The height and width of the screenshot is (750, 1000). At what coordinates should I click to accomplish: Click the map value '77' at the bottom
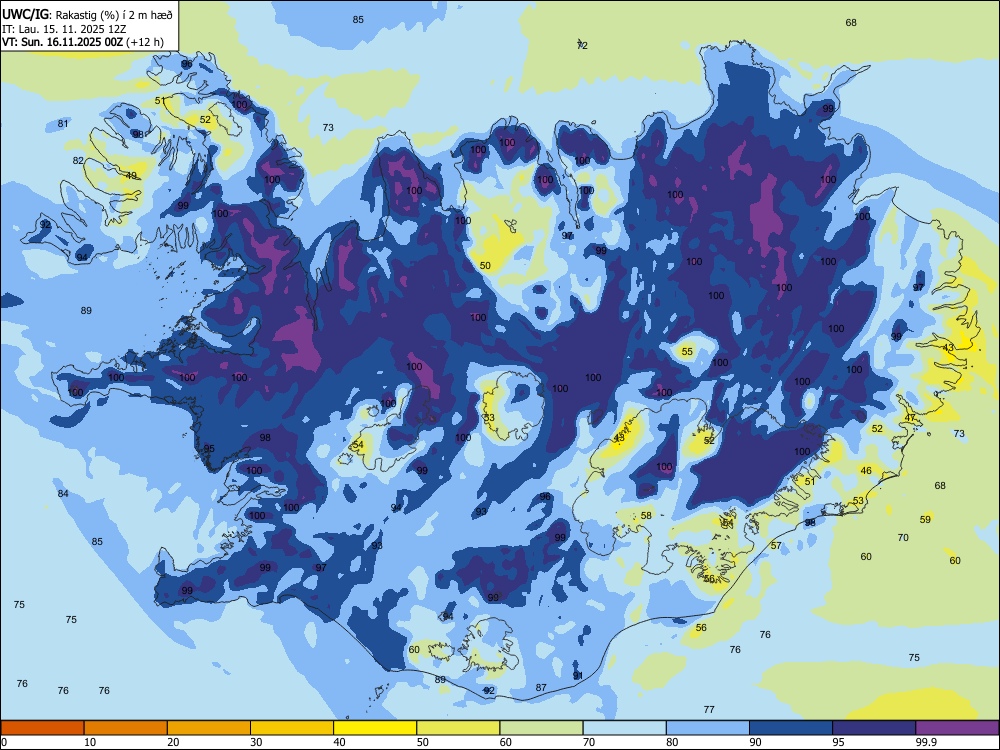click(x=709, y=709)
